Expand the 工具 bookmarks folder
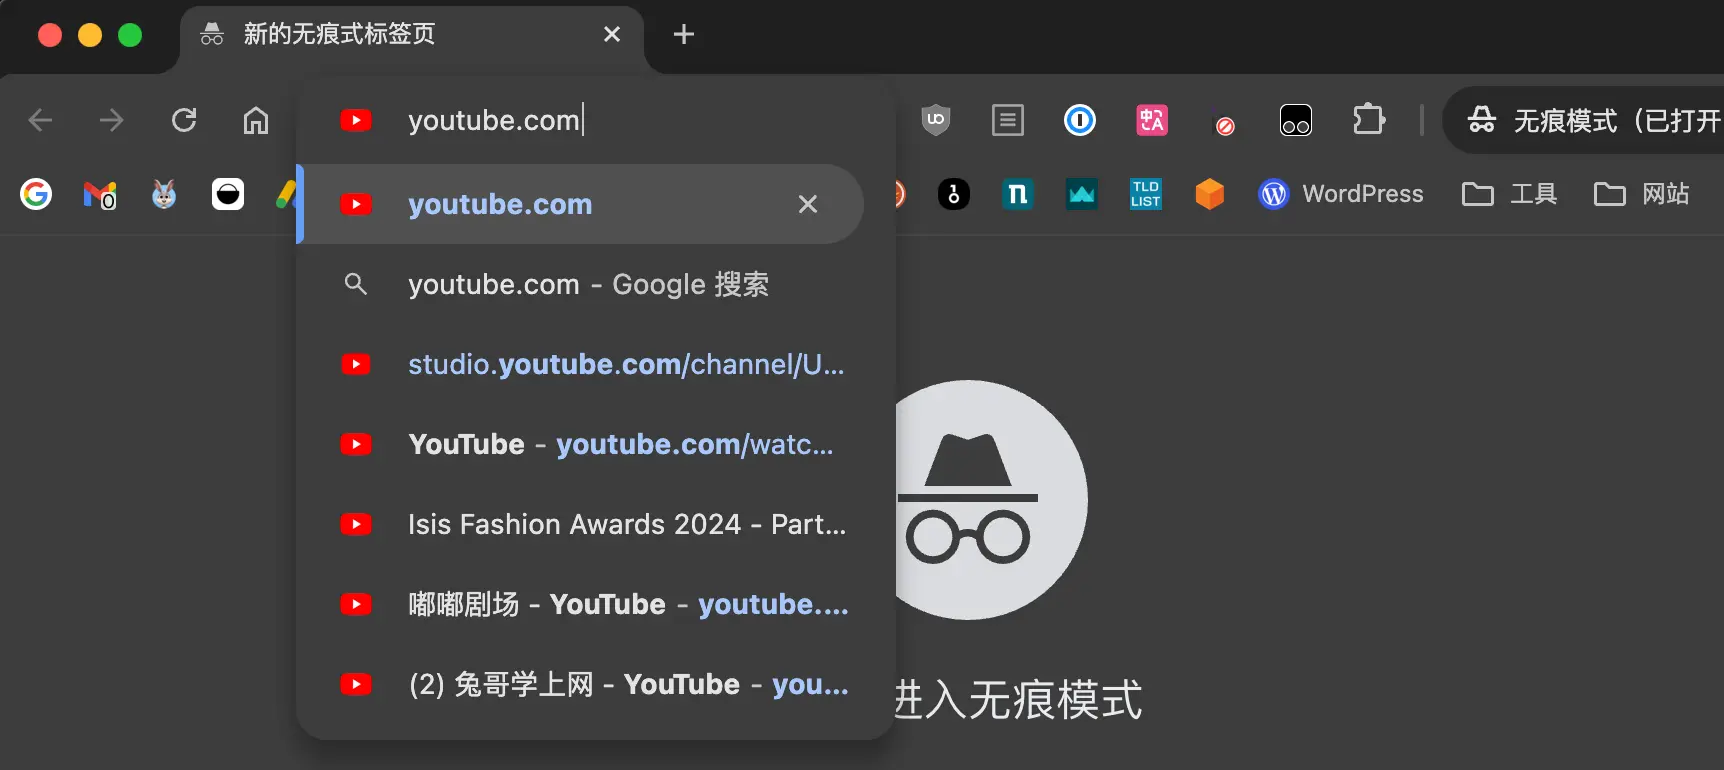Screen dimensions: 1724x770 pos(1509,194)
